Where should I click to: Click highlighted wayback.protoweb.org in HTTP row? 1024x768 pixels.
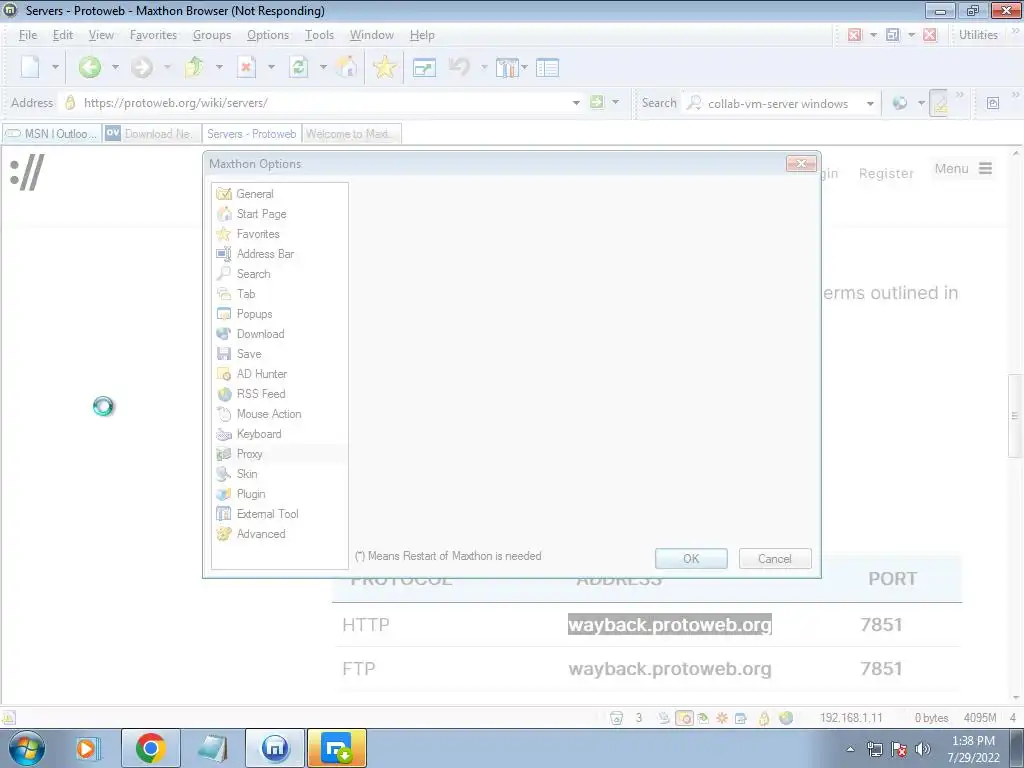(669, 624)
